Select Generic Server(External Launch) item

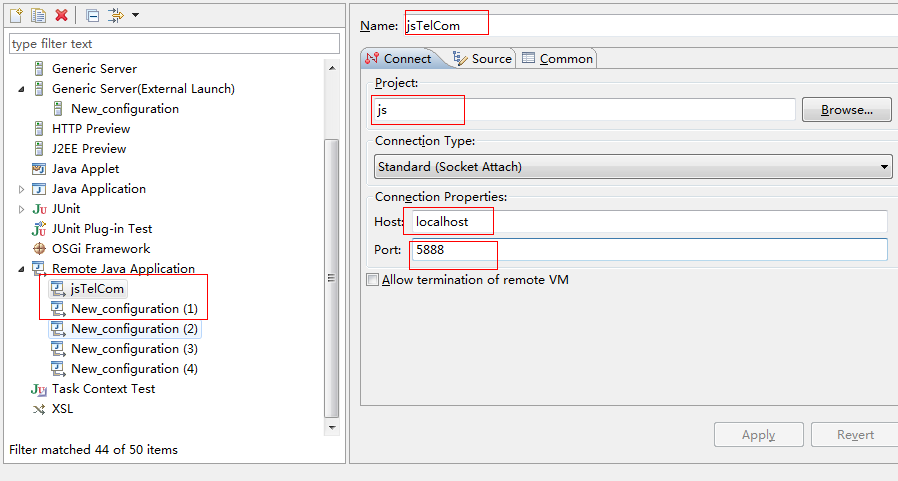[x=143, y=89]
